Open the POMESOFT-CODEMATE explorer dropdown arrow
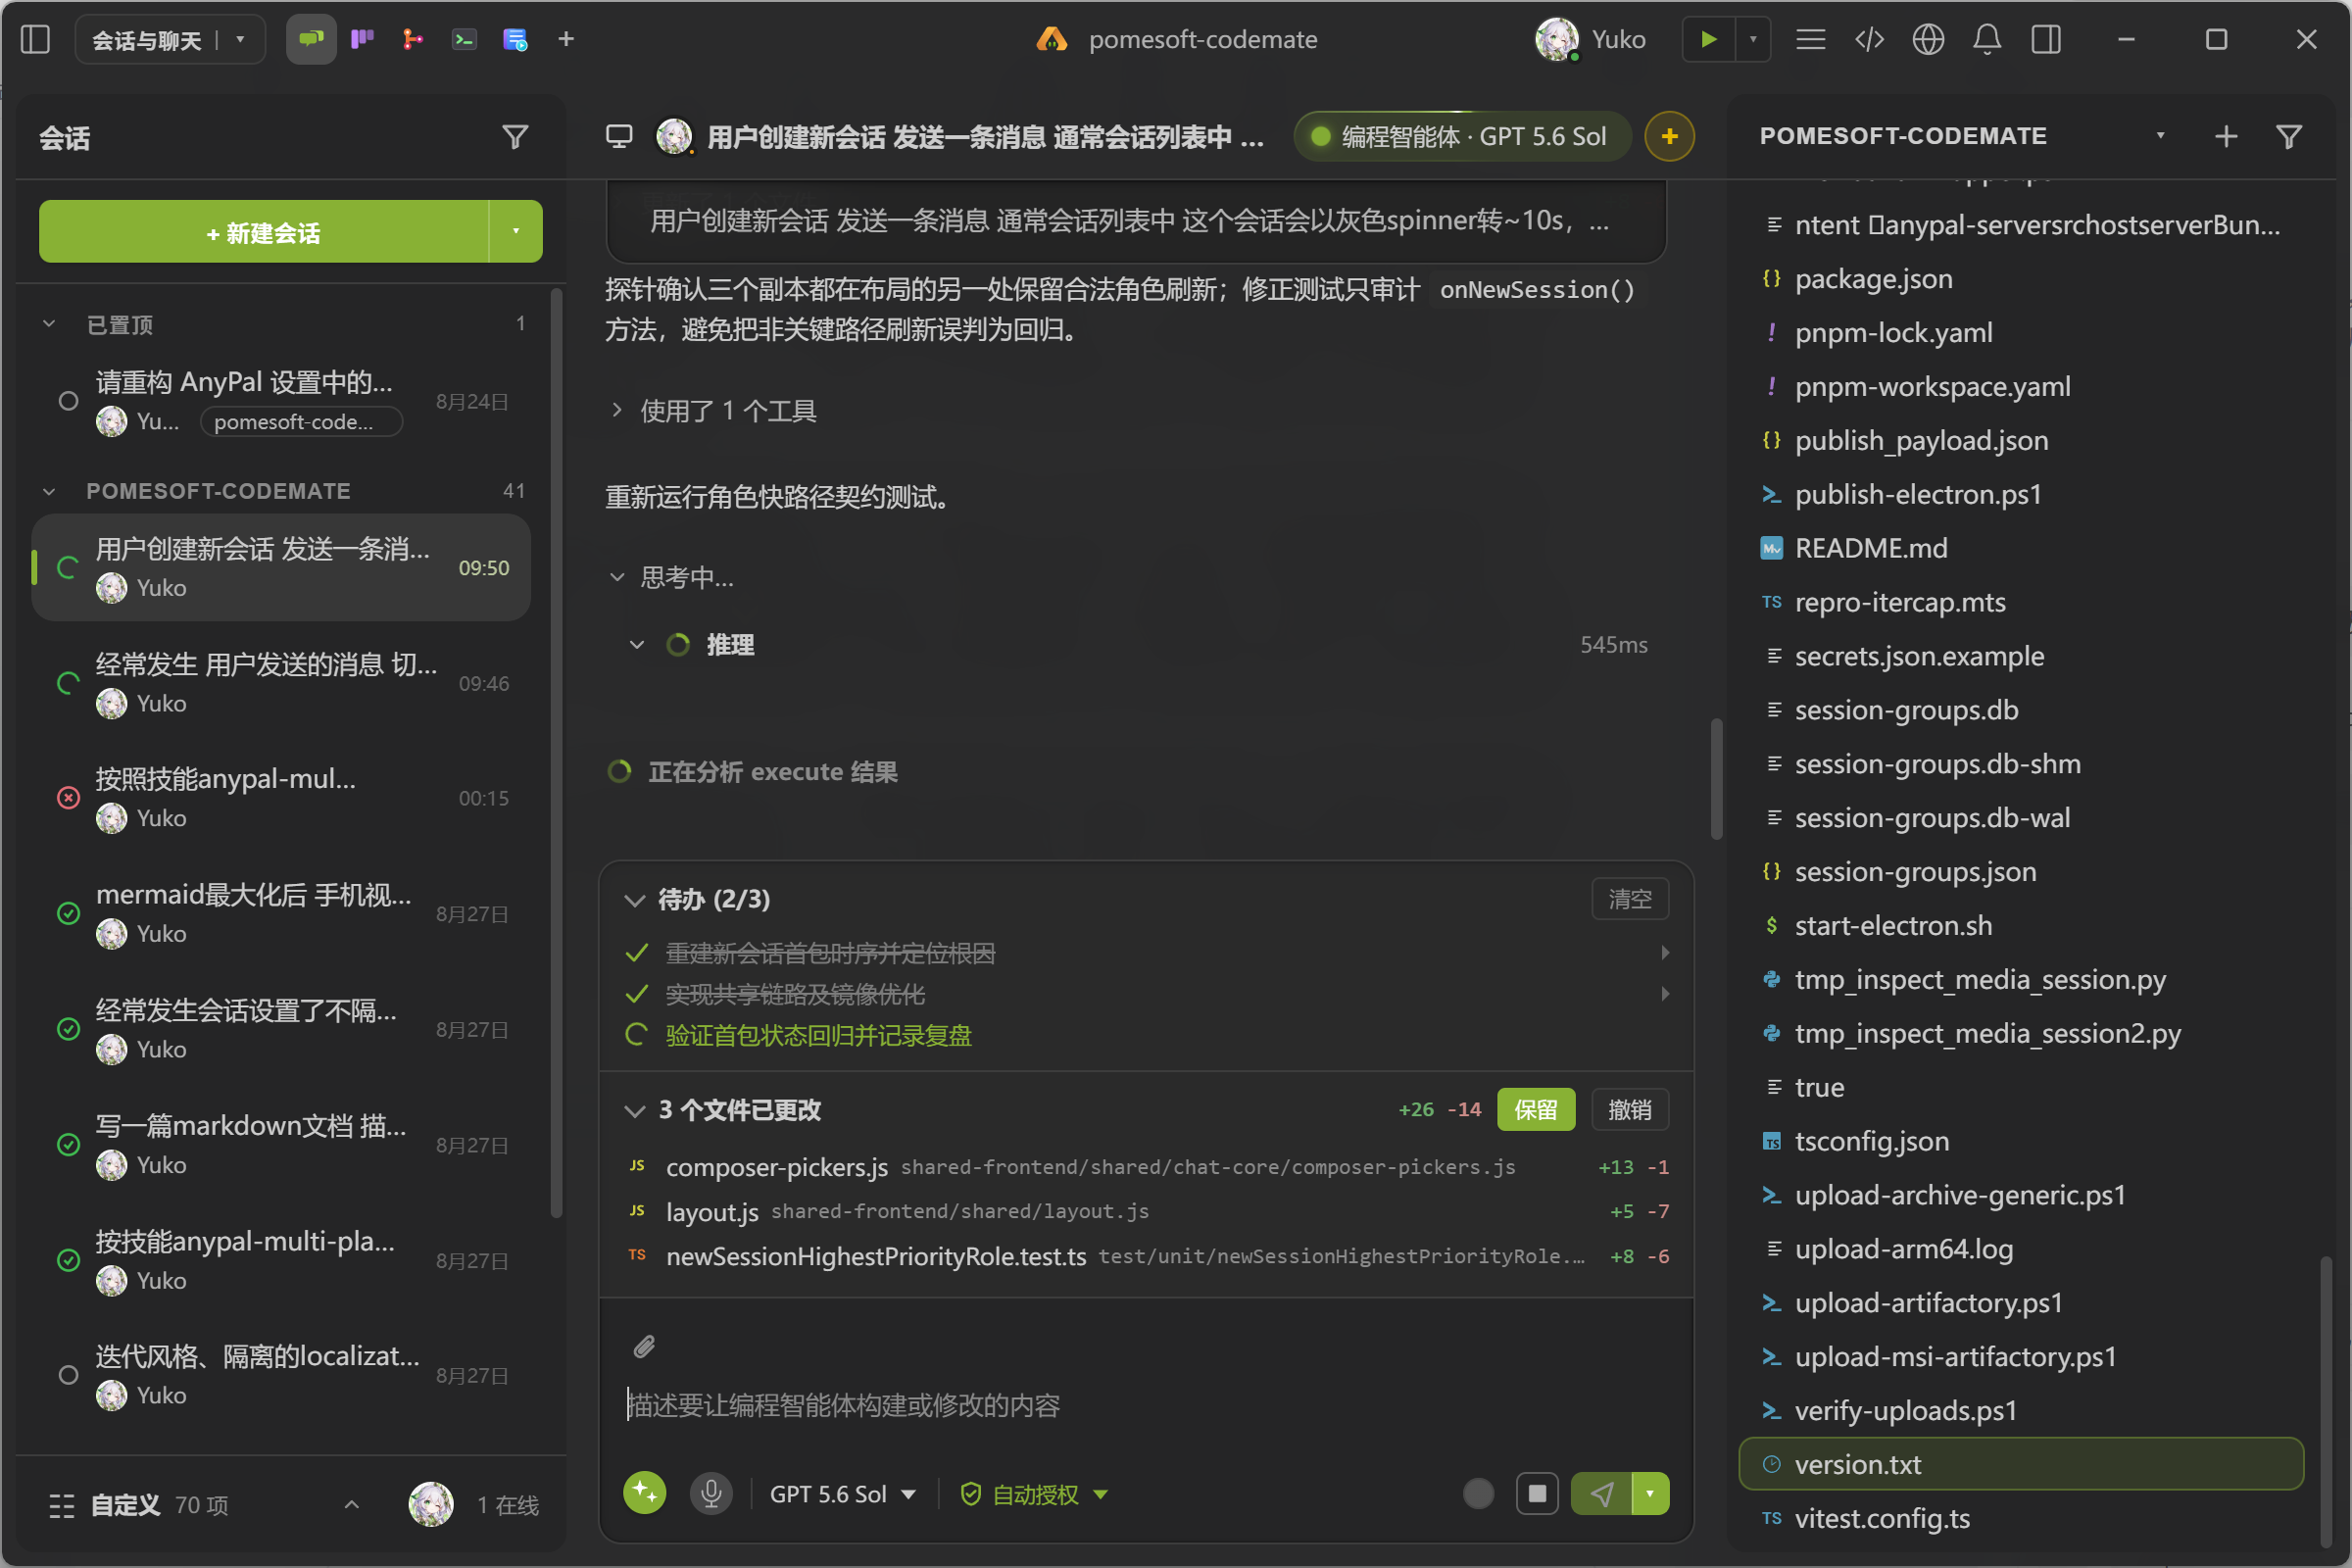Viewport: 2352px width, 1568px height. pyautogui.click(x=2160, y=136)
